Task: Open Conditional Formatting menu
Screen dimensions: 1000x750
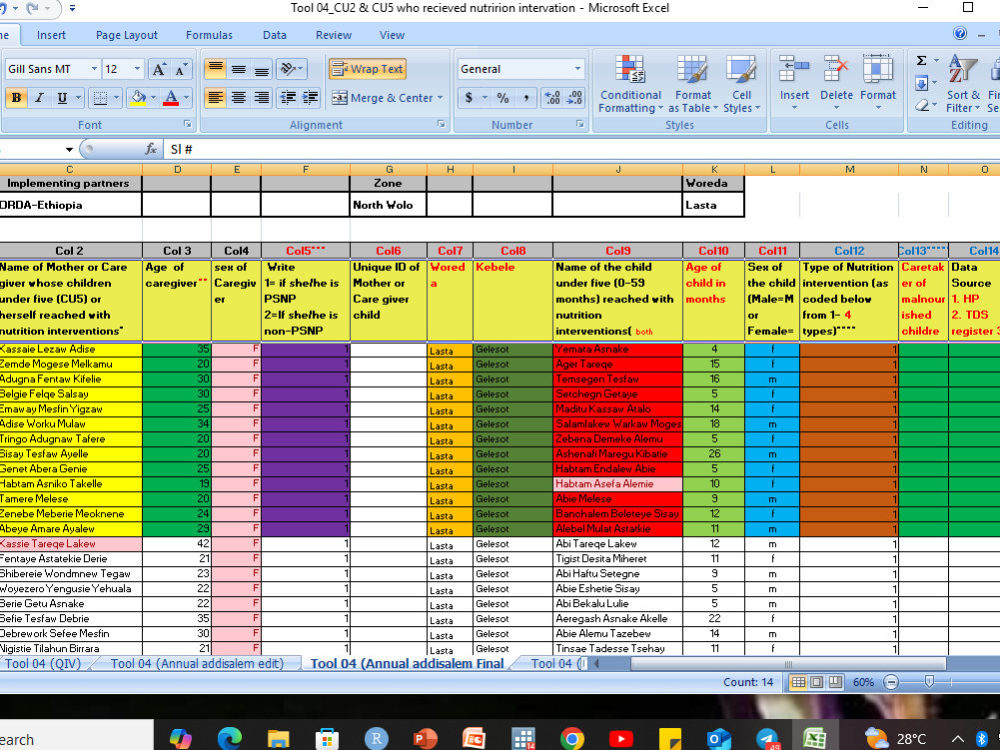Action: point(630,84)
